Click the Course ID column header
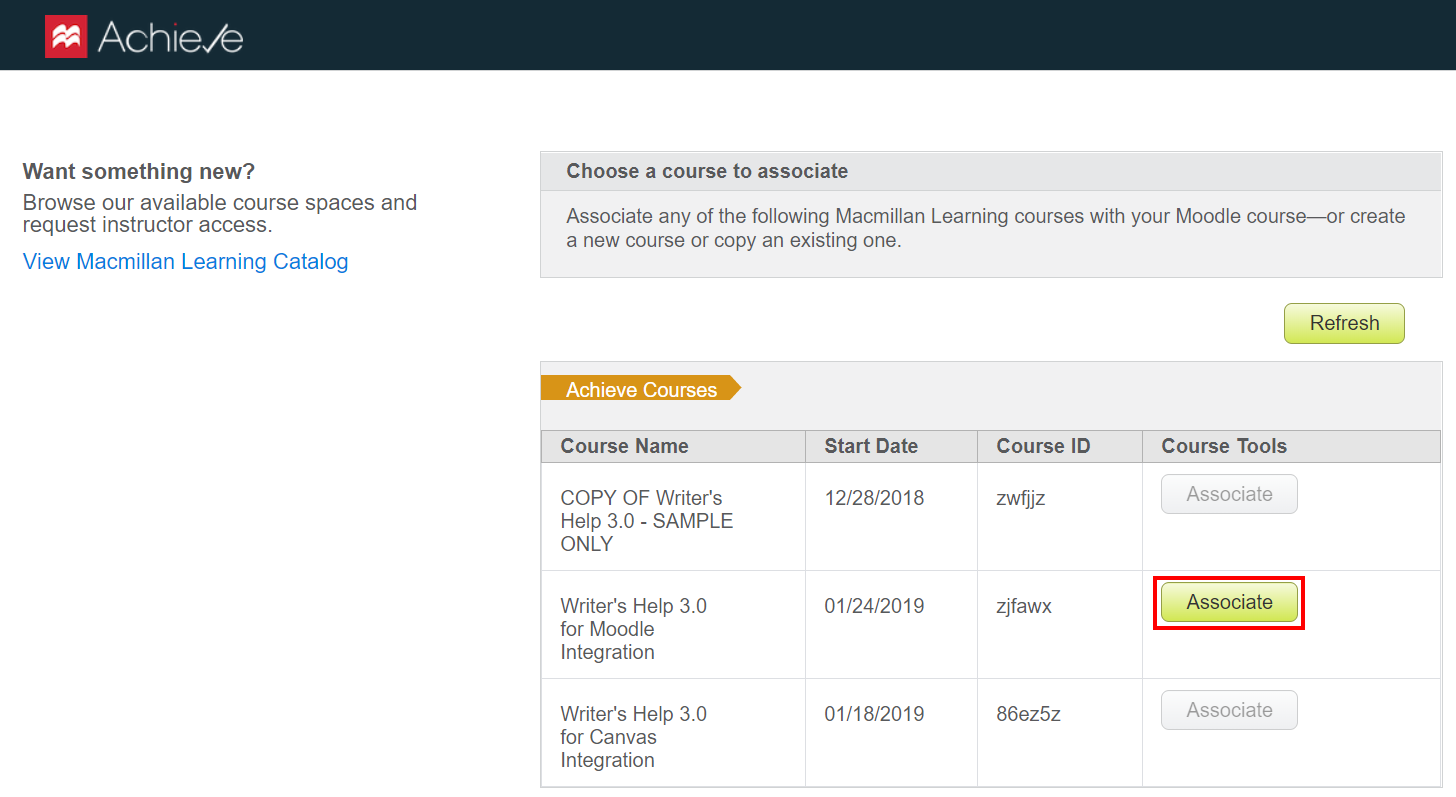Viewport: 1456px width, 797px height. (x=1043, y=446)
